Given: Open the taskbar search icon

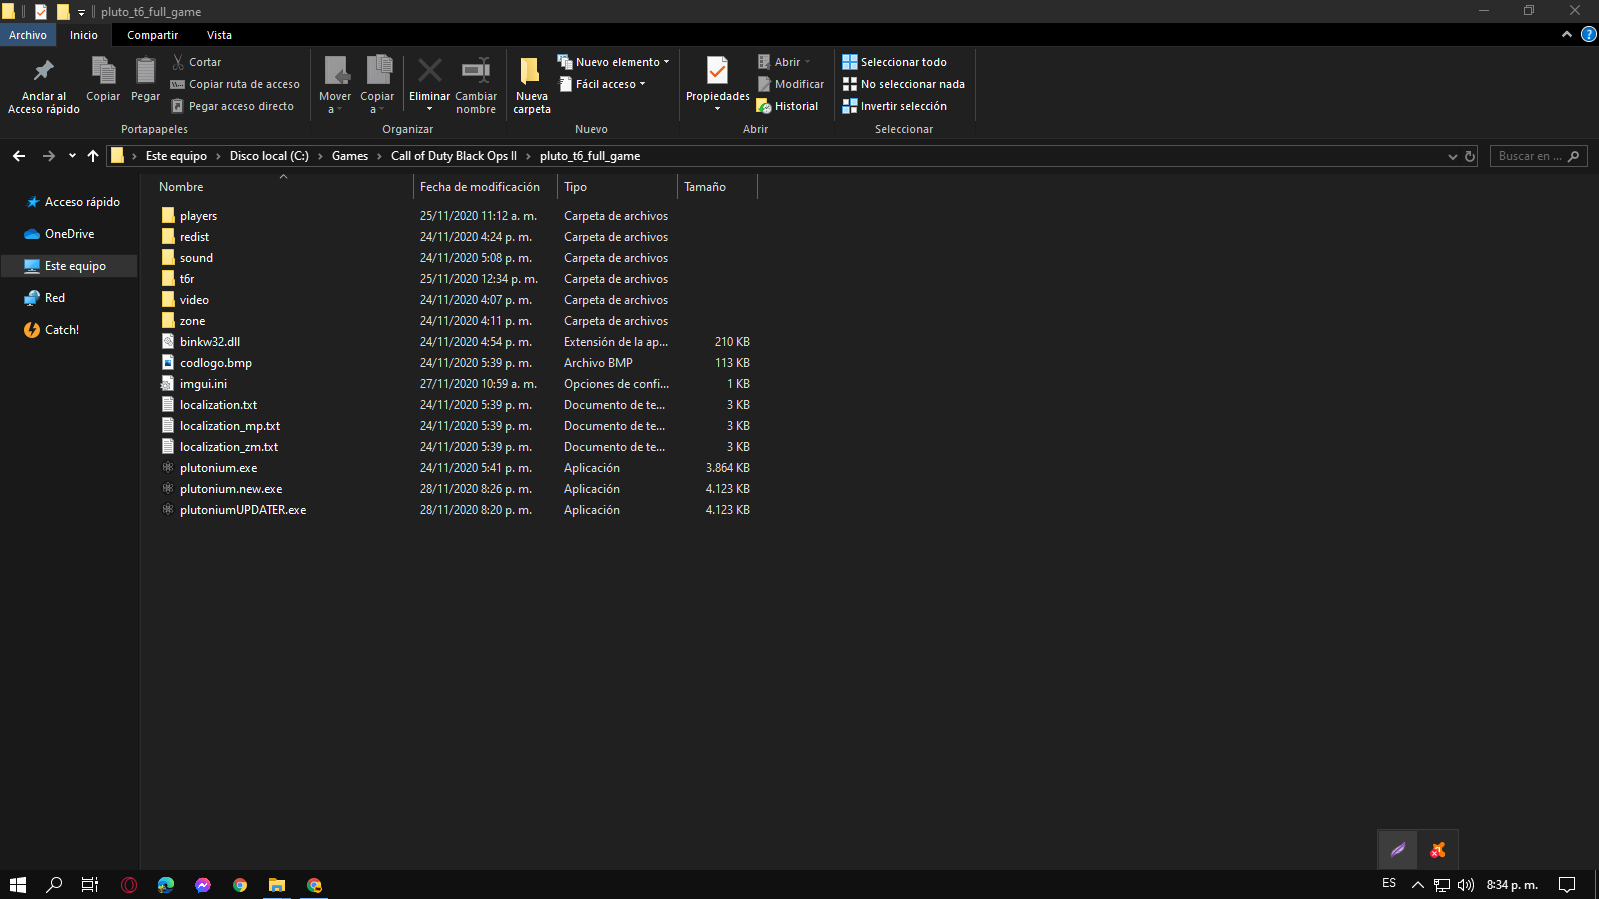Looking at the screenshot, I should (54, 885).
